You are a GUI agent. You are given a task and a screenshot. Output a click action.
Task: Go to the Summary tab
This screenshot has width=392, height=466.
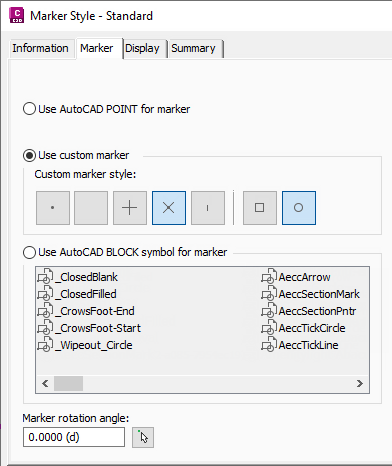click(x=194, y=48)
